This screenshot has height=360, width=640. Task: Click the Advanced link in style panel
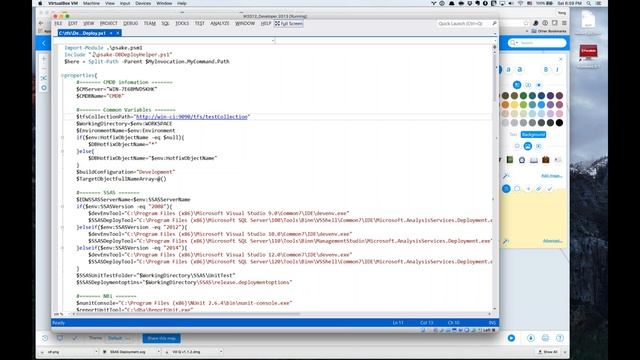(x=552, y=241)
